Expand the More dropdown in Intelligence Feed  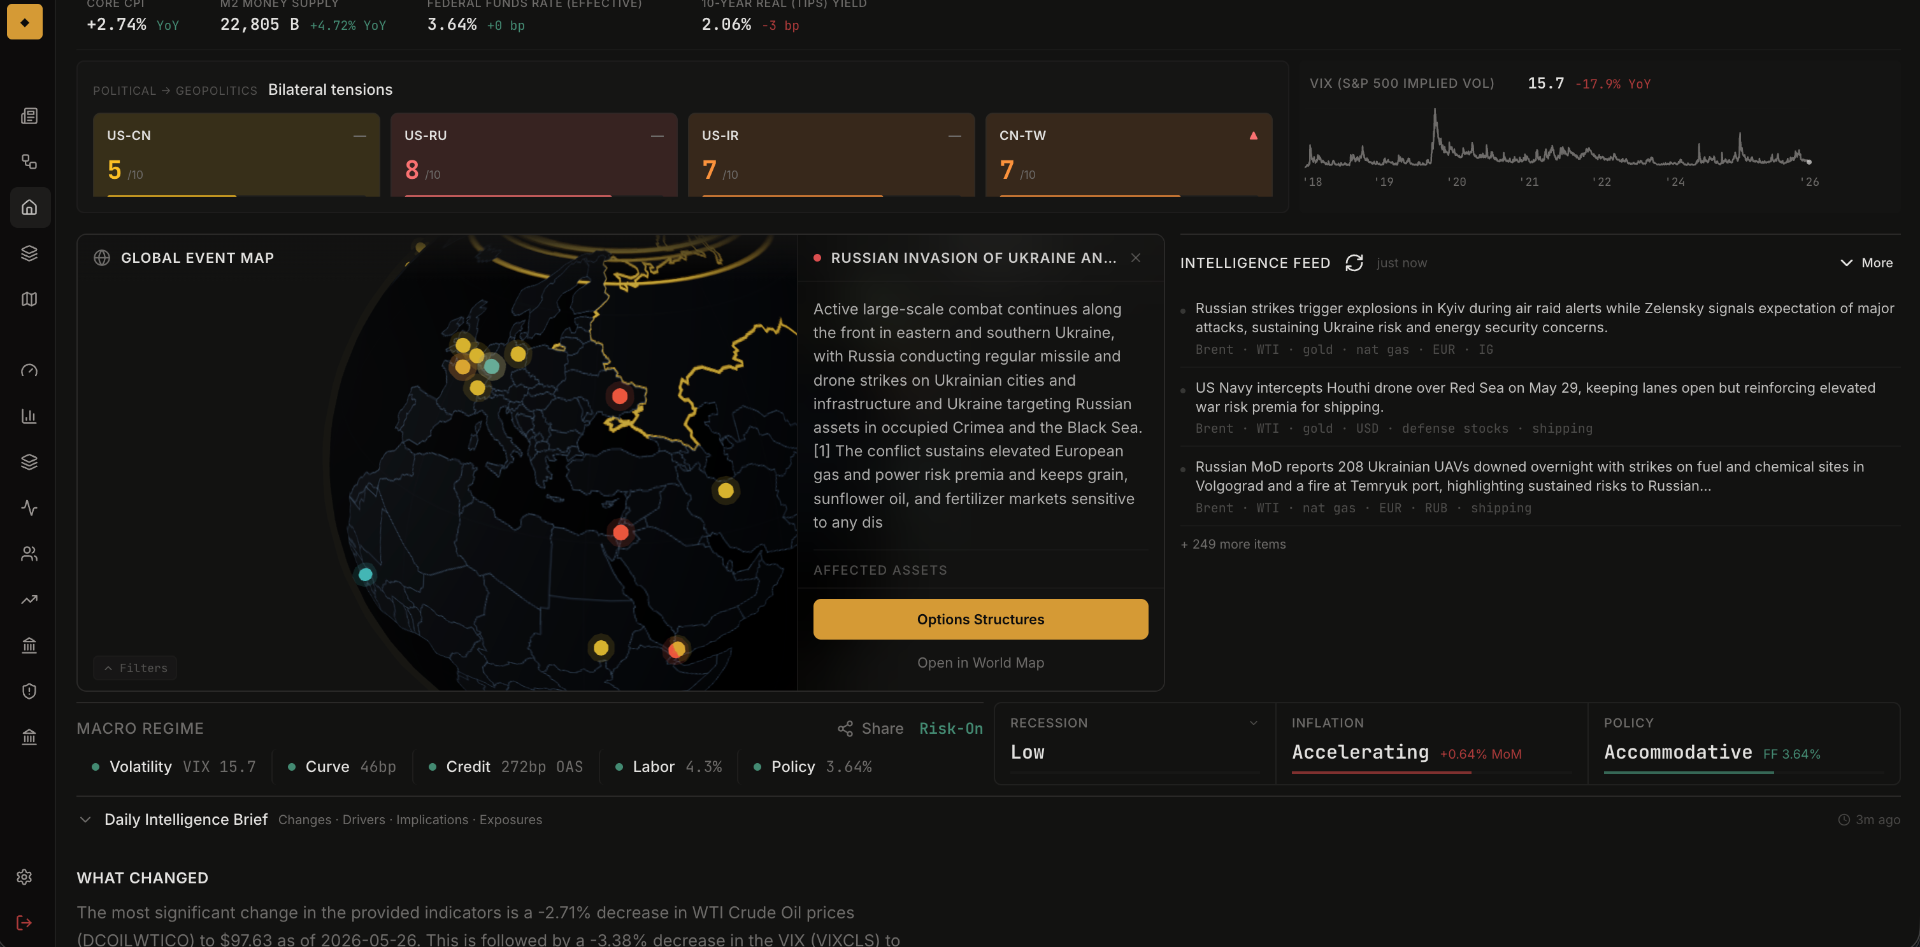tap(1866, 263)
